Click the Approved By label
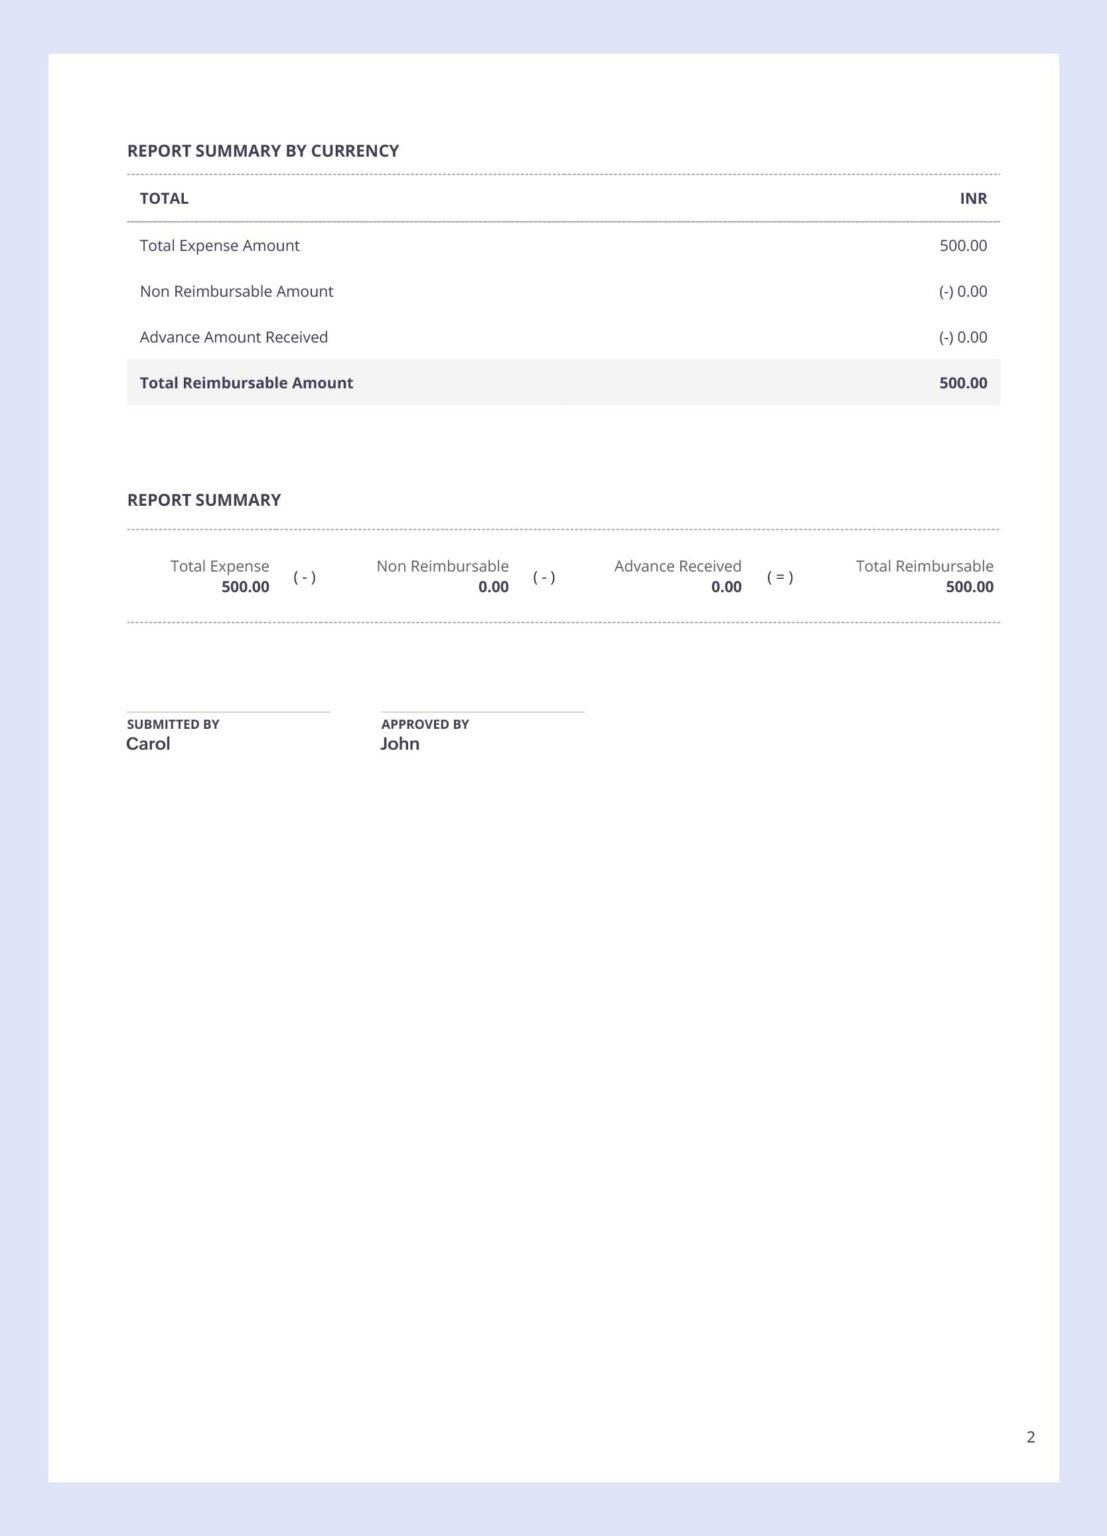1107x1536 pixels. pos(425,724)
